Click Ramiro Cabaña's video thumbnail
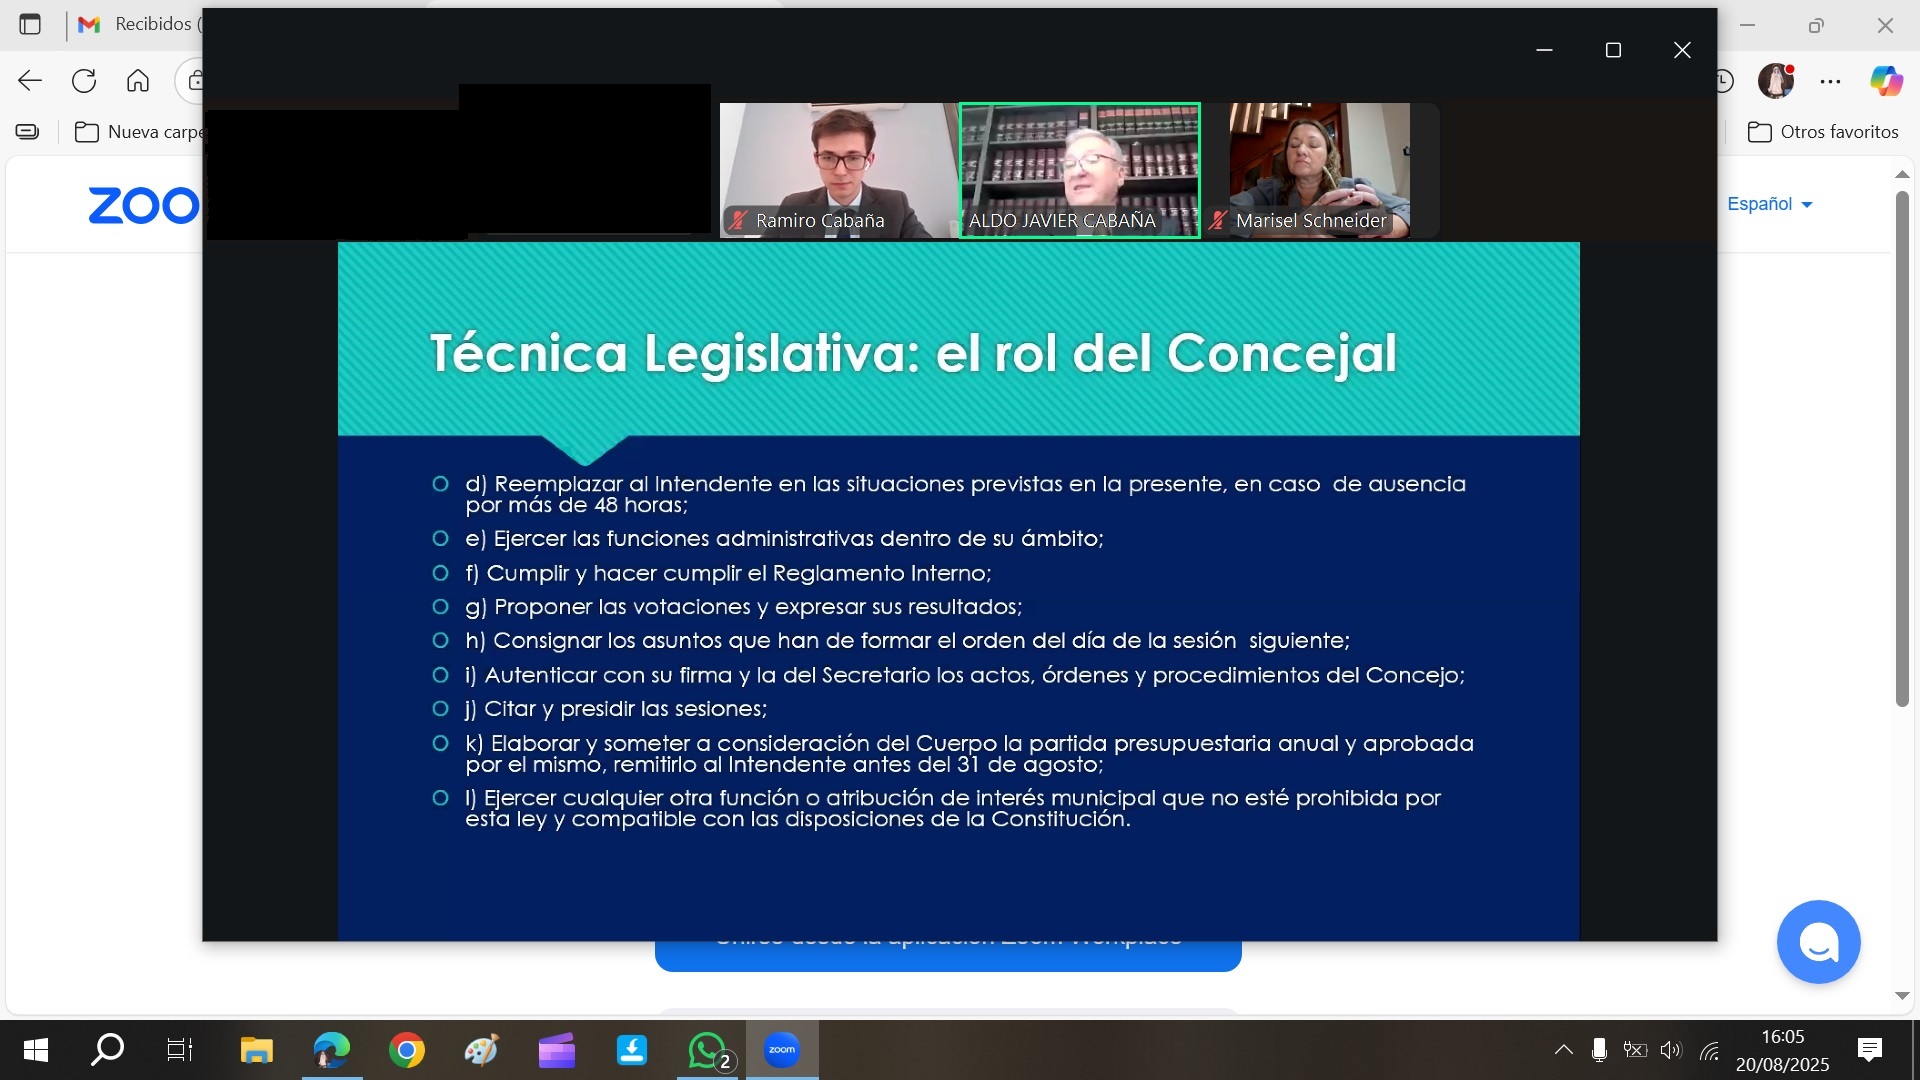This screenshot has height=1080, width=1920. point(838,168)
